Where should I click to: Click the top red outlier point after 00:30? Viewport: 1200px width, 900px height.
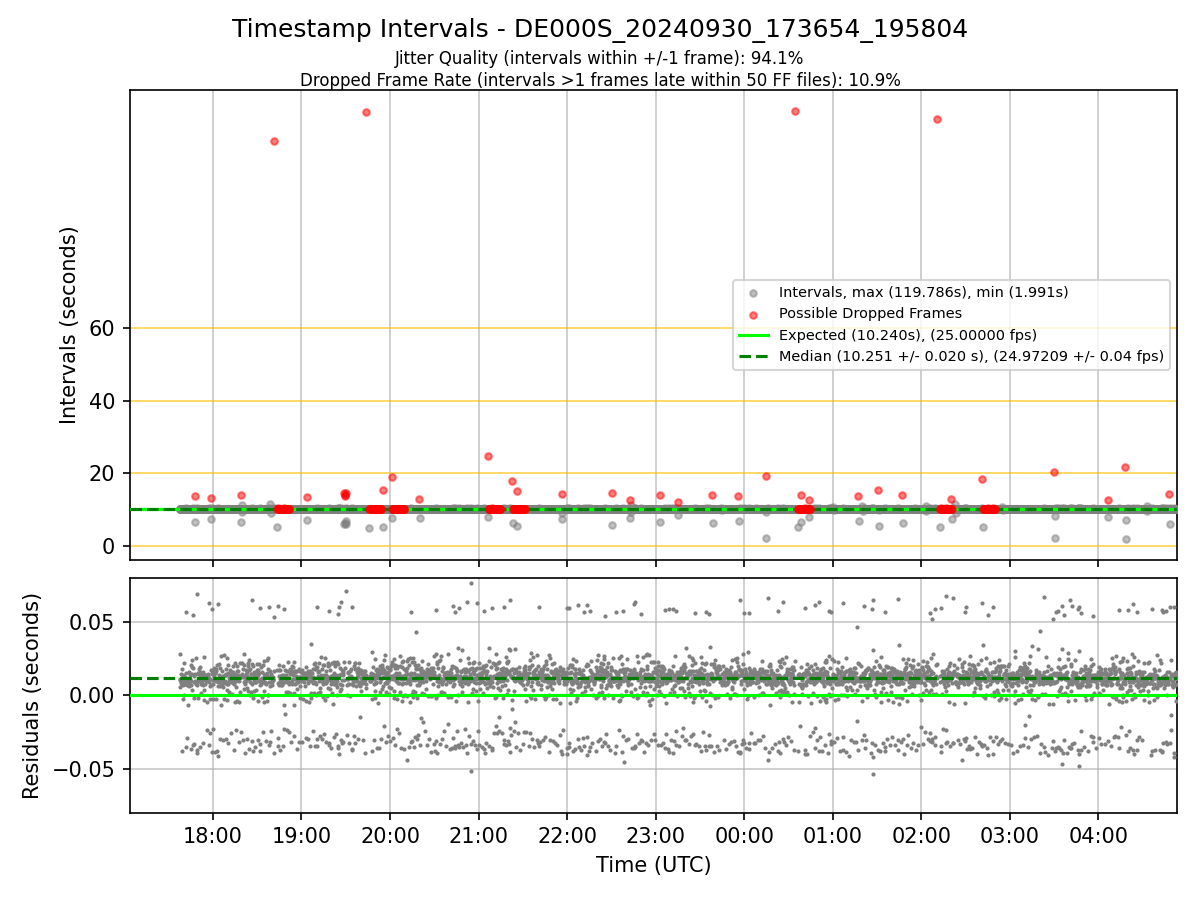pyautogui.click(x=795, y=111)
